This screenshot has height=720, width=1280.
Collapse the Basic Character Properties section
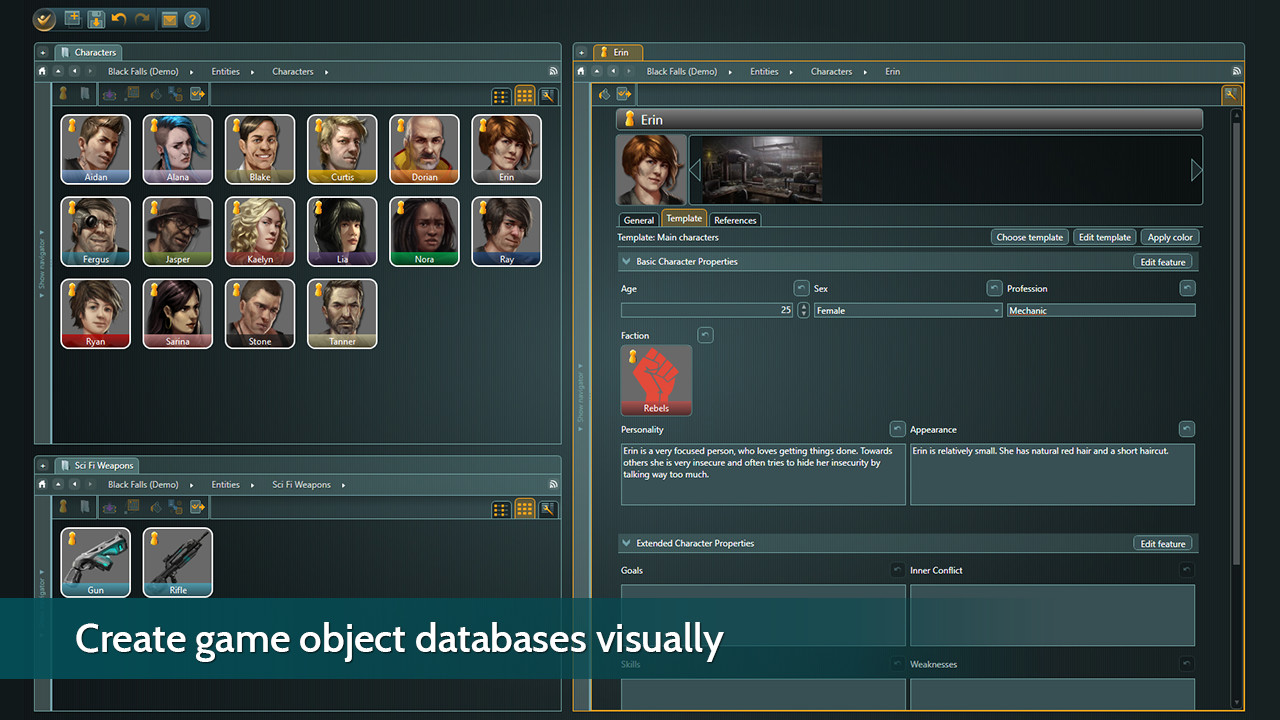tap(625, 261)
